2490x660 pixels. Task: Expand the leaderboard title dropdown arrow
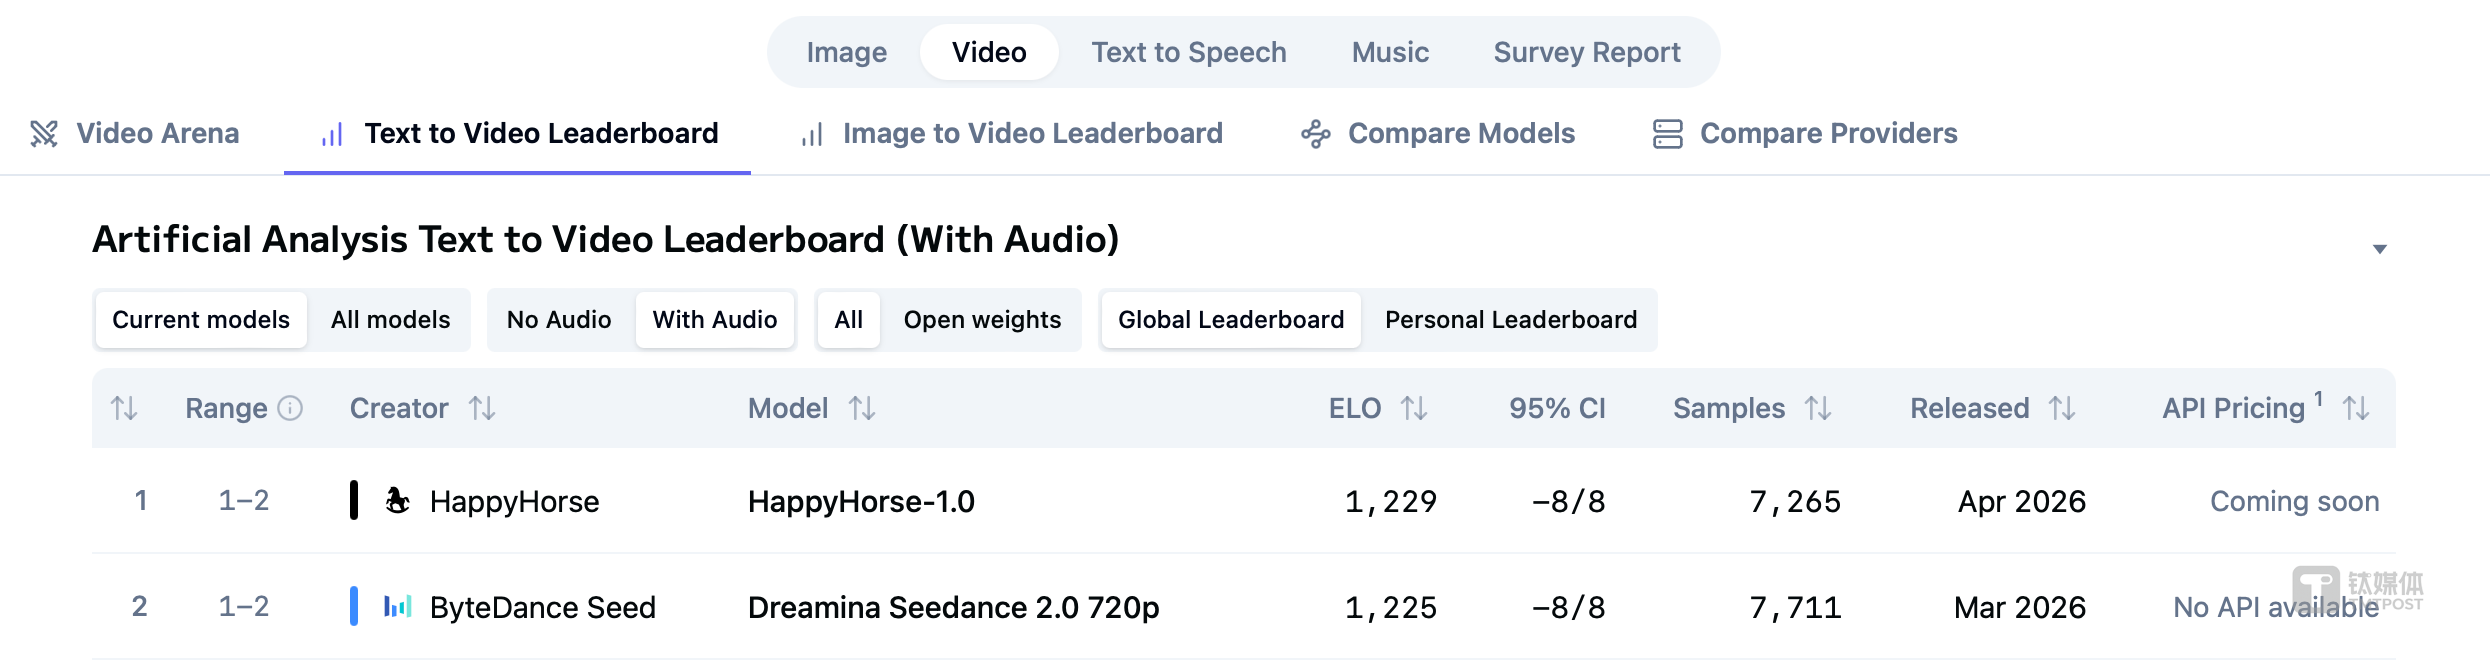click(2380, 249)
